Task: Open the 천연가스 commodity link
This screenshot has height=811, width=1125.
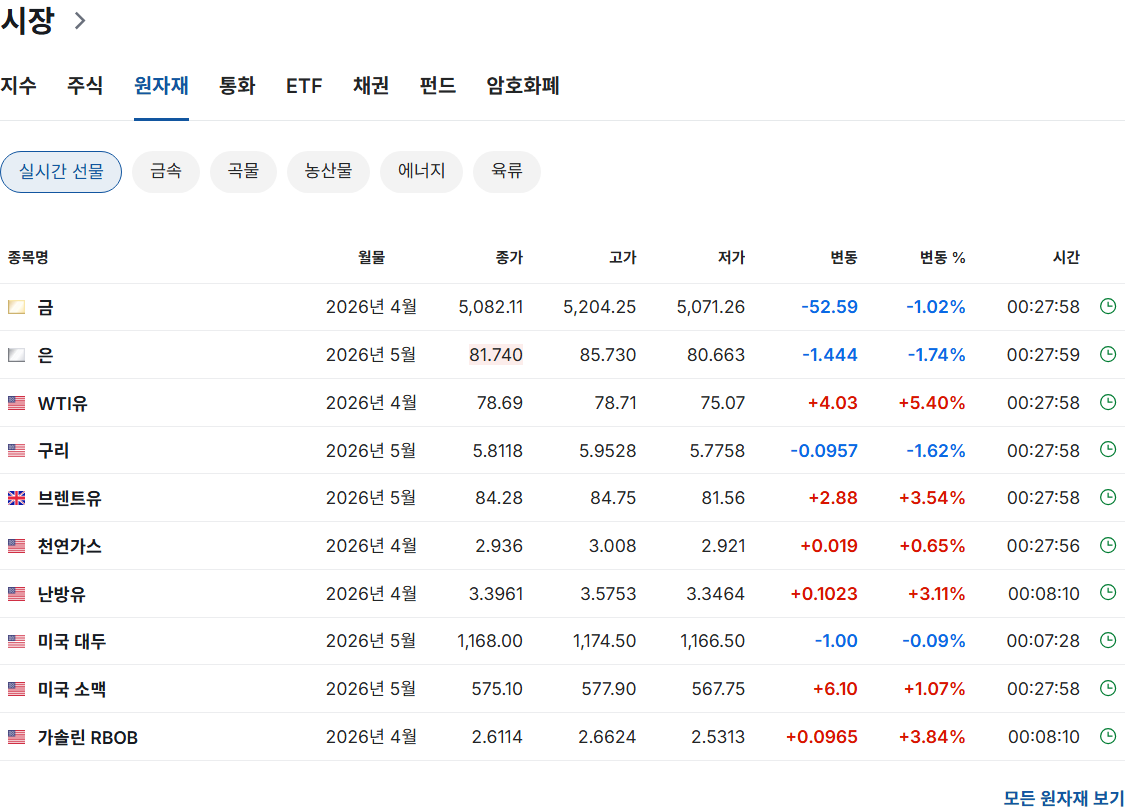Action: point(70,546)
